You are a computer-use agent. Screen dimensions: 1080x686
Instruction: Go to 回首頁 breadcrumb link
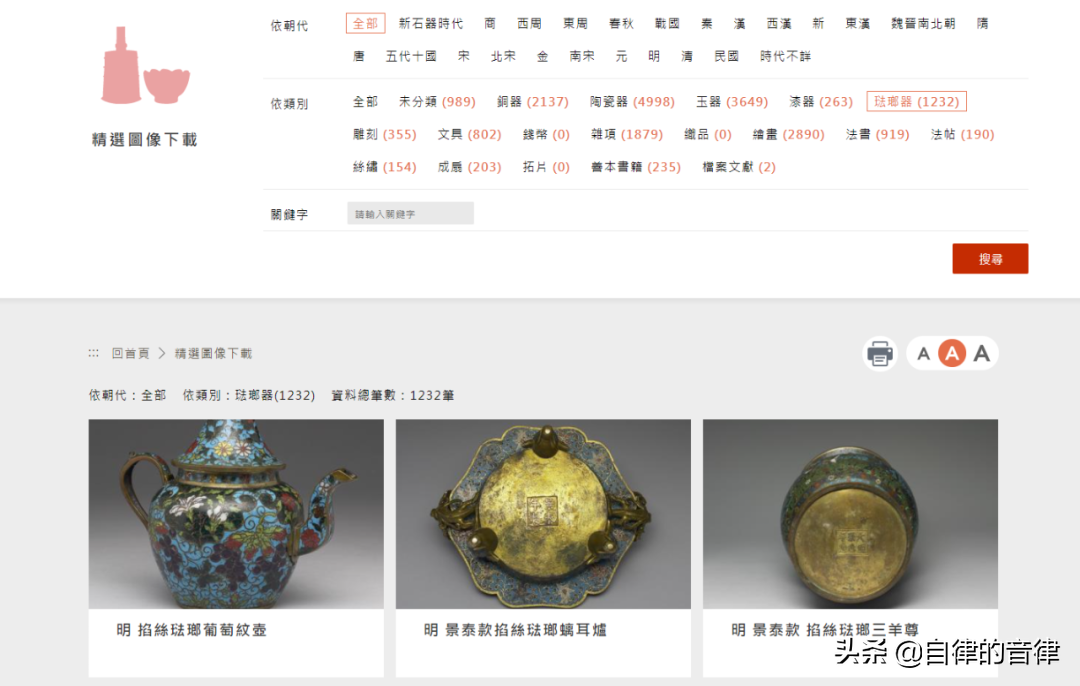(130, 353)
